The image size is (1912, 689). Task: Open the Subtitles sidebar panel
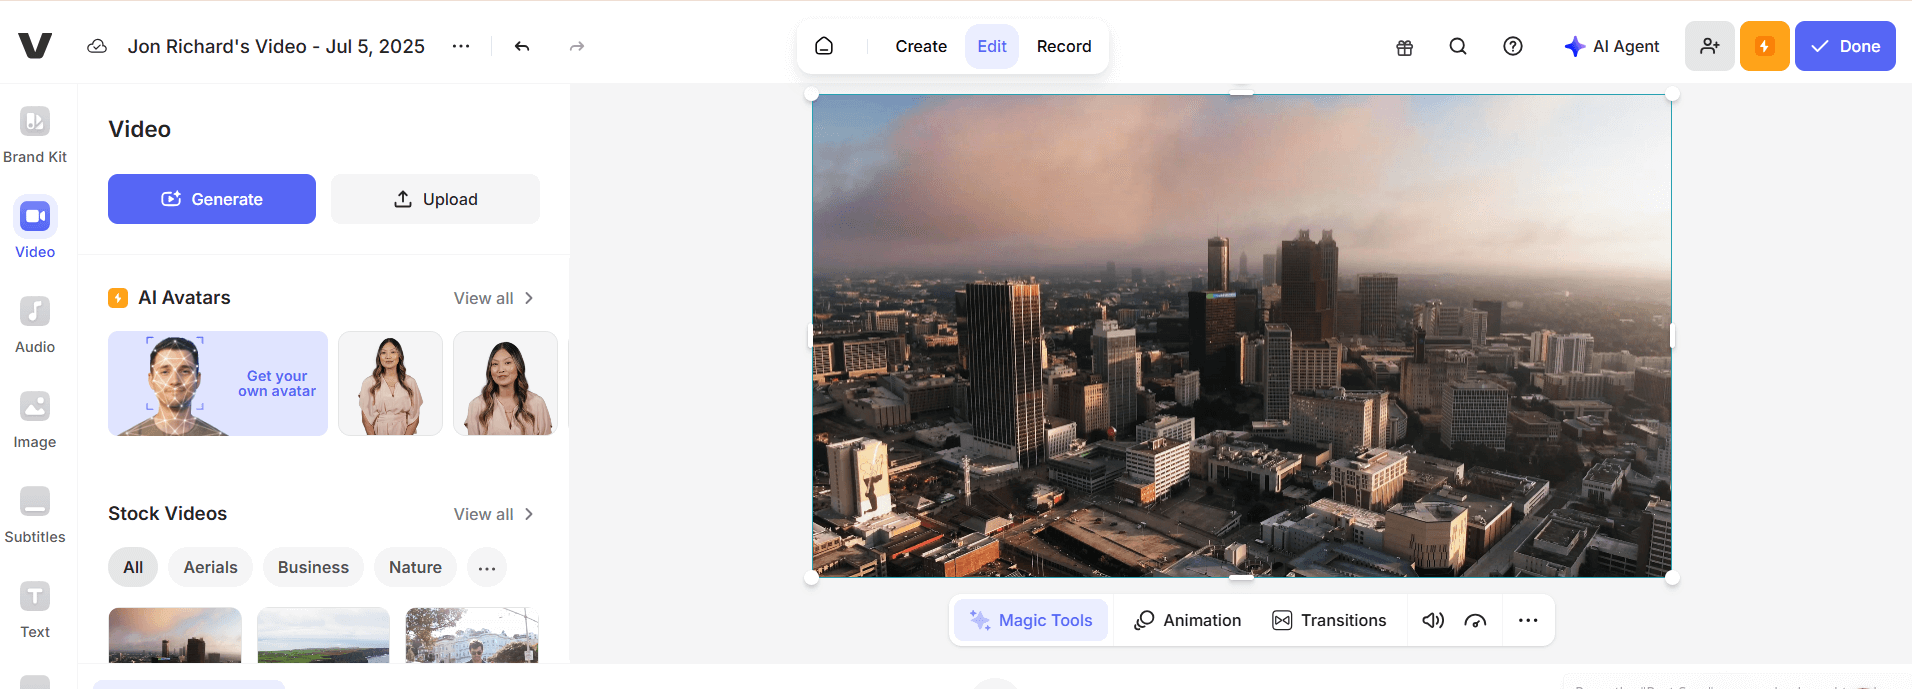point(35,514)
